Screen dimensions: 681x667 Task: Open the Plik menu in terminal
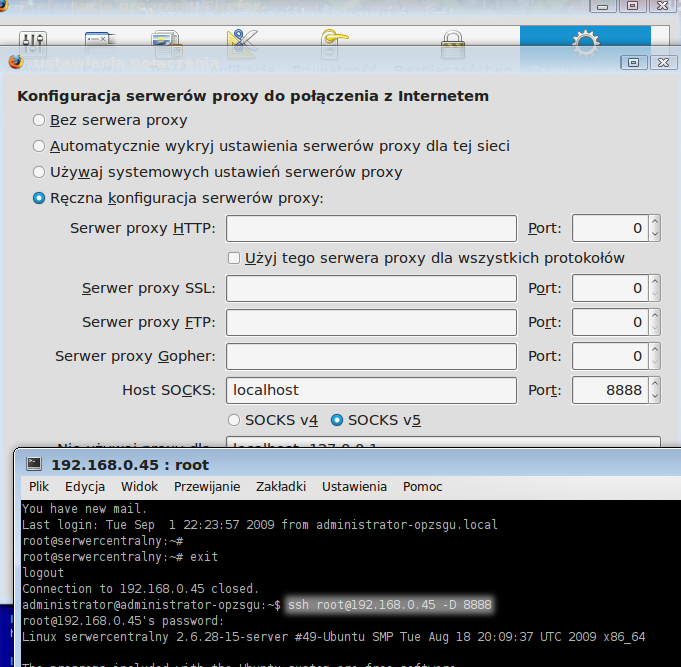point(39,487)
